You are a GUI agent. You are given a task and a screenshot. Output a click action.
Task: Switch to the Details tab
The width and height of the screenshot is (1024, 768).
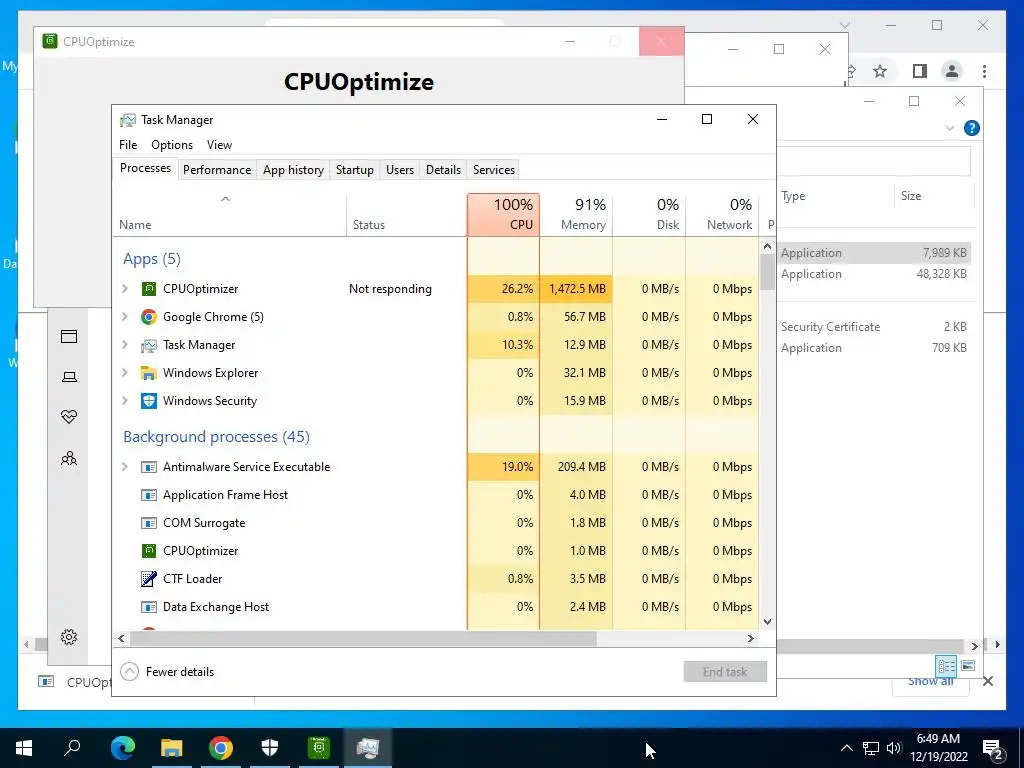click(x=443, y=170)
